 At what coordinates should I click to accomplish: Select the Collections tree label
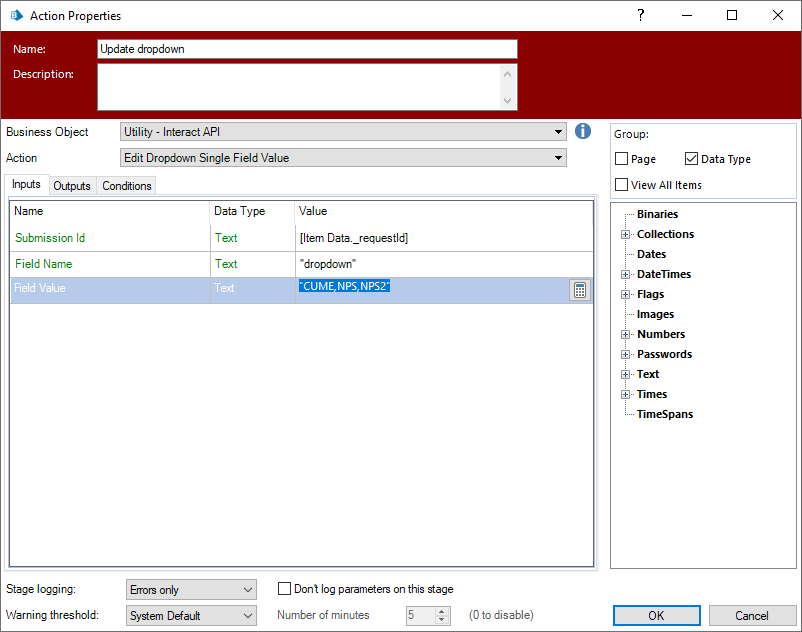[x=665, y=234]
